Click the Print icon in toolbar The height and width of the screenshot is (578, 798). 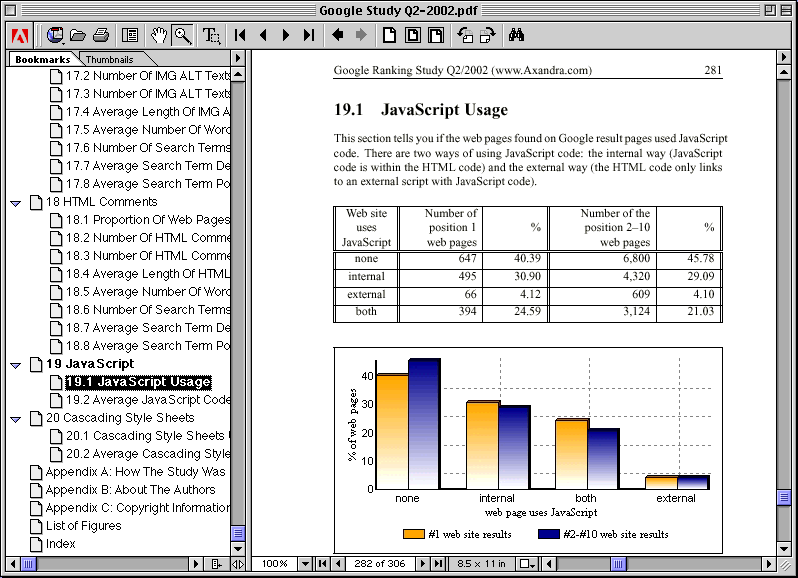coord(101,35)
